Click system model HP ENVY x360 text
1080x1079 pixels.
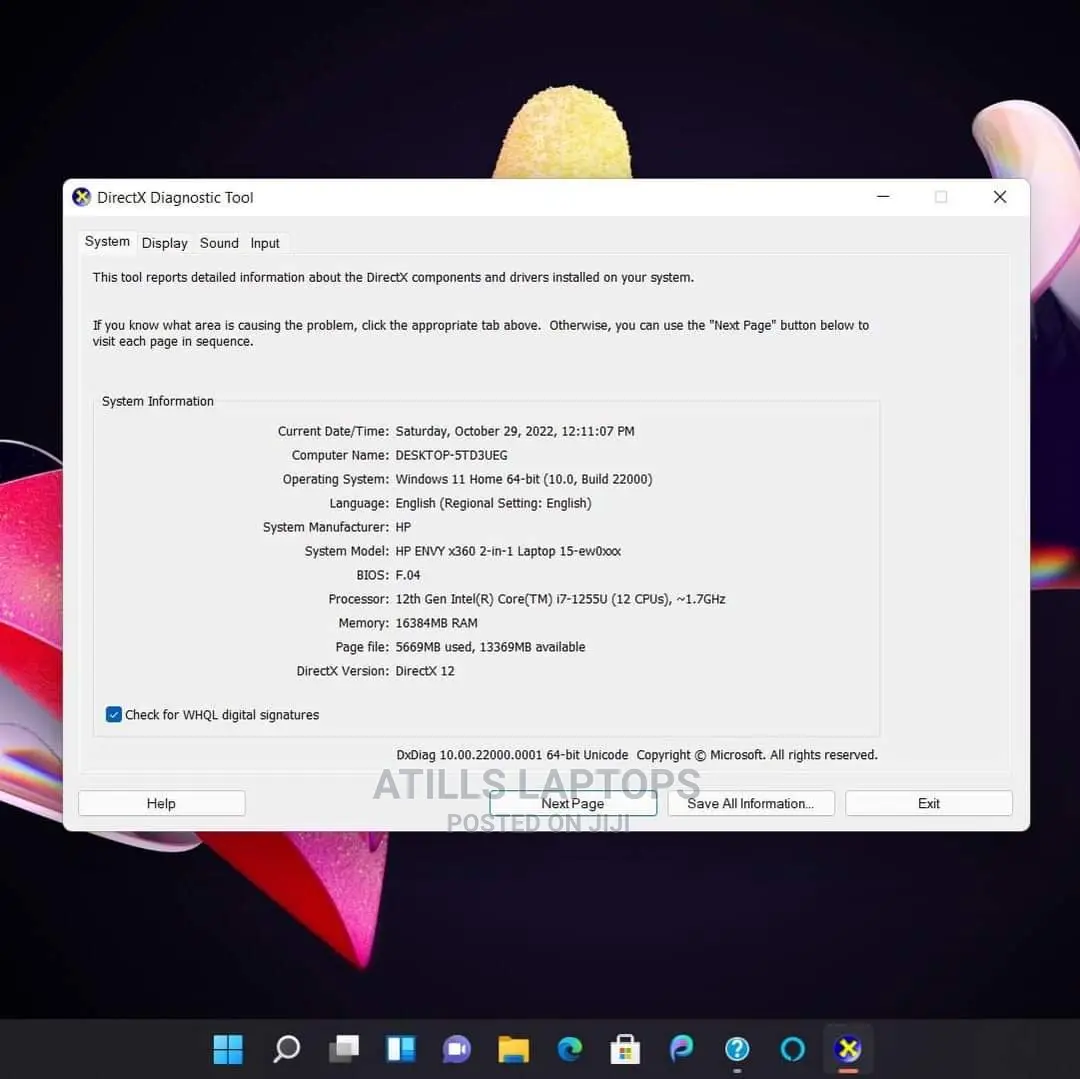pyautogui.click(x=508, y=551)
